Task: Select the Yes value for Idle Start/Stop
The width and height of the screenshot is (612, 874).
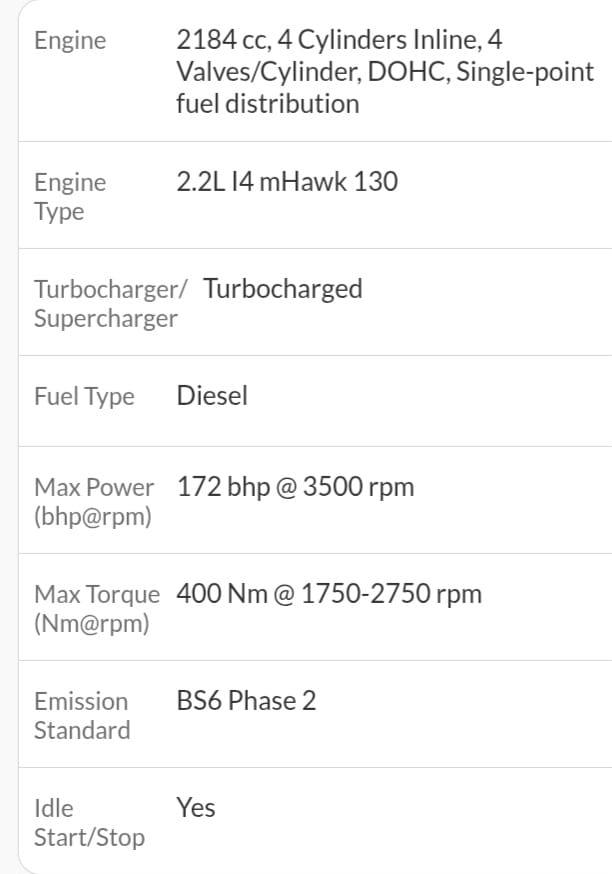Action: [196, 807]
